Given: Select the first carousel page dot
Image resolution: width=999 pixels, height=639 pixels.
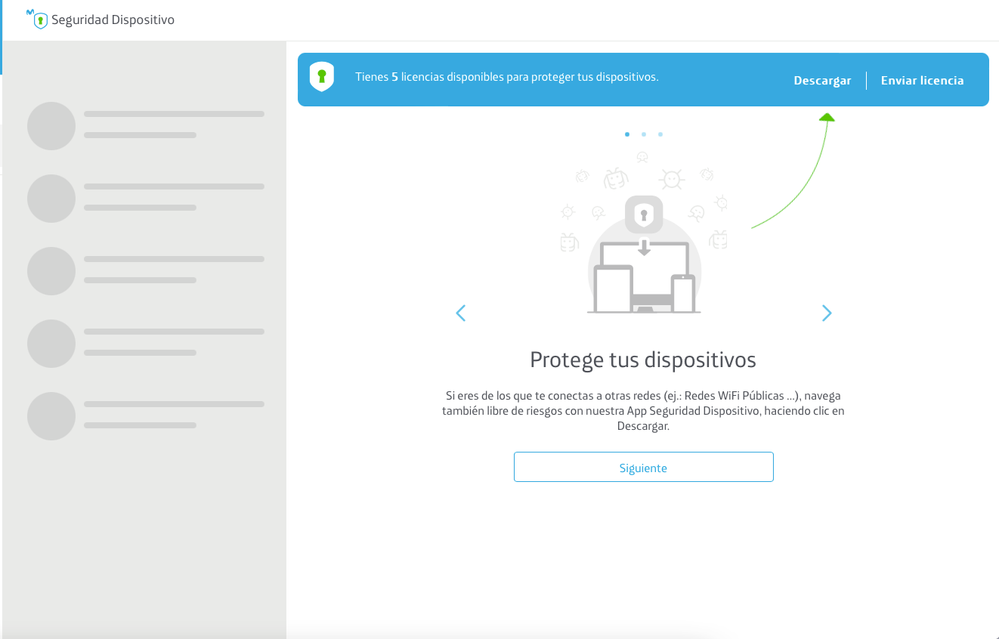Looking at the screenshot, I should pos(627,134).
